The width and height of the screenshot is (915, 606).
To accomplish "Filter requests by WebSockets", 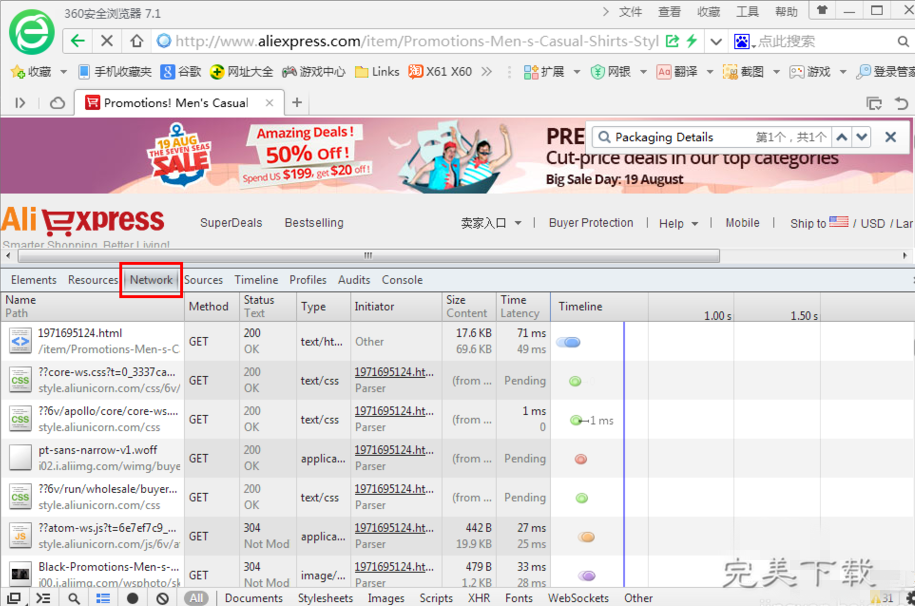I will [x=578, y=598].
